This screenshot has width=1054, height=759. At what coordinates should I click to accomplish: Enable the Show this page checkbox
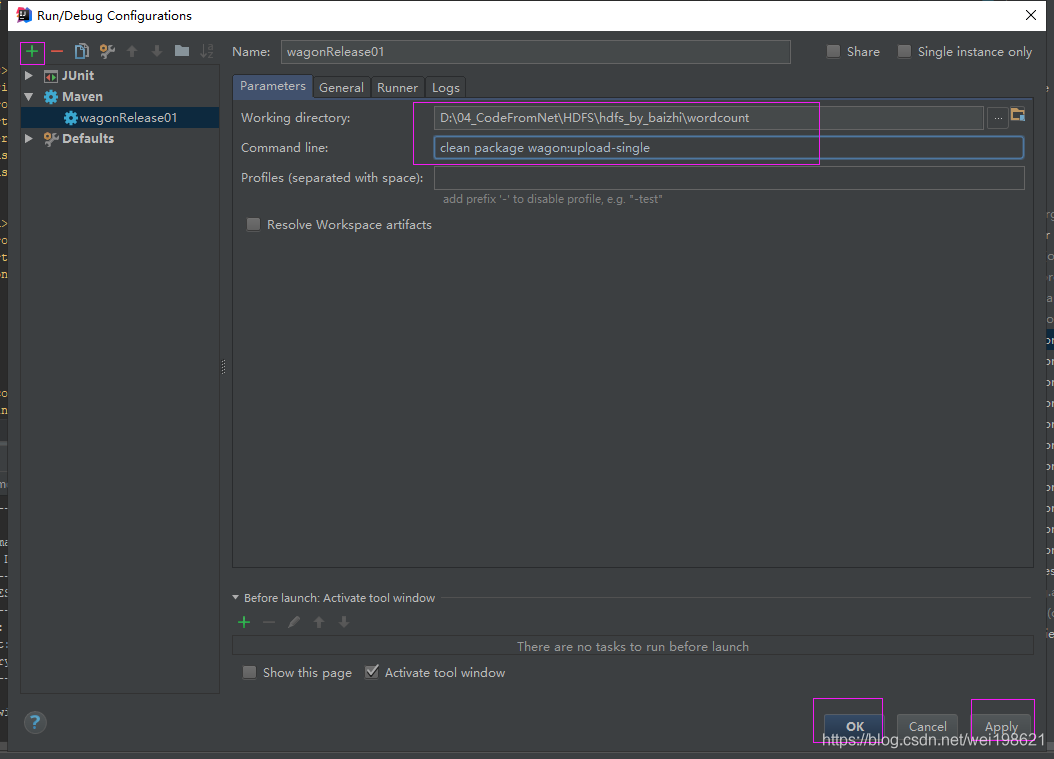point(249,672)
